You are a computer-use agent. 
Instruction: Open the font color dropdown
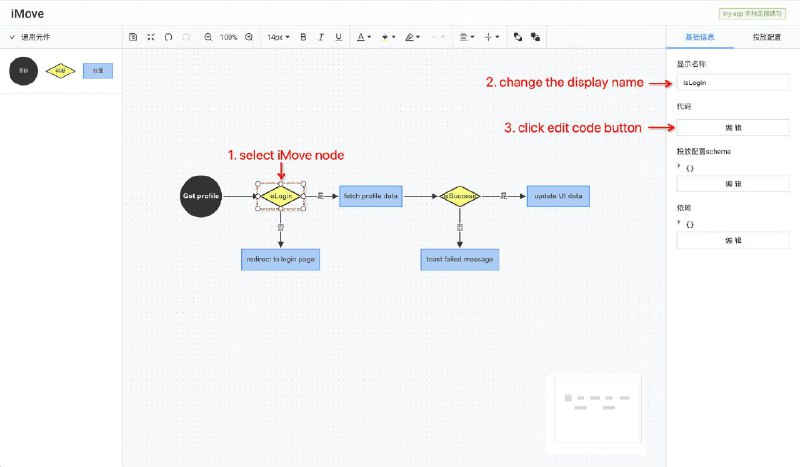364,37
